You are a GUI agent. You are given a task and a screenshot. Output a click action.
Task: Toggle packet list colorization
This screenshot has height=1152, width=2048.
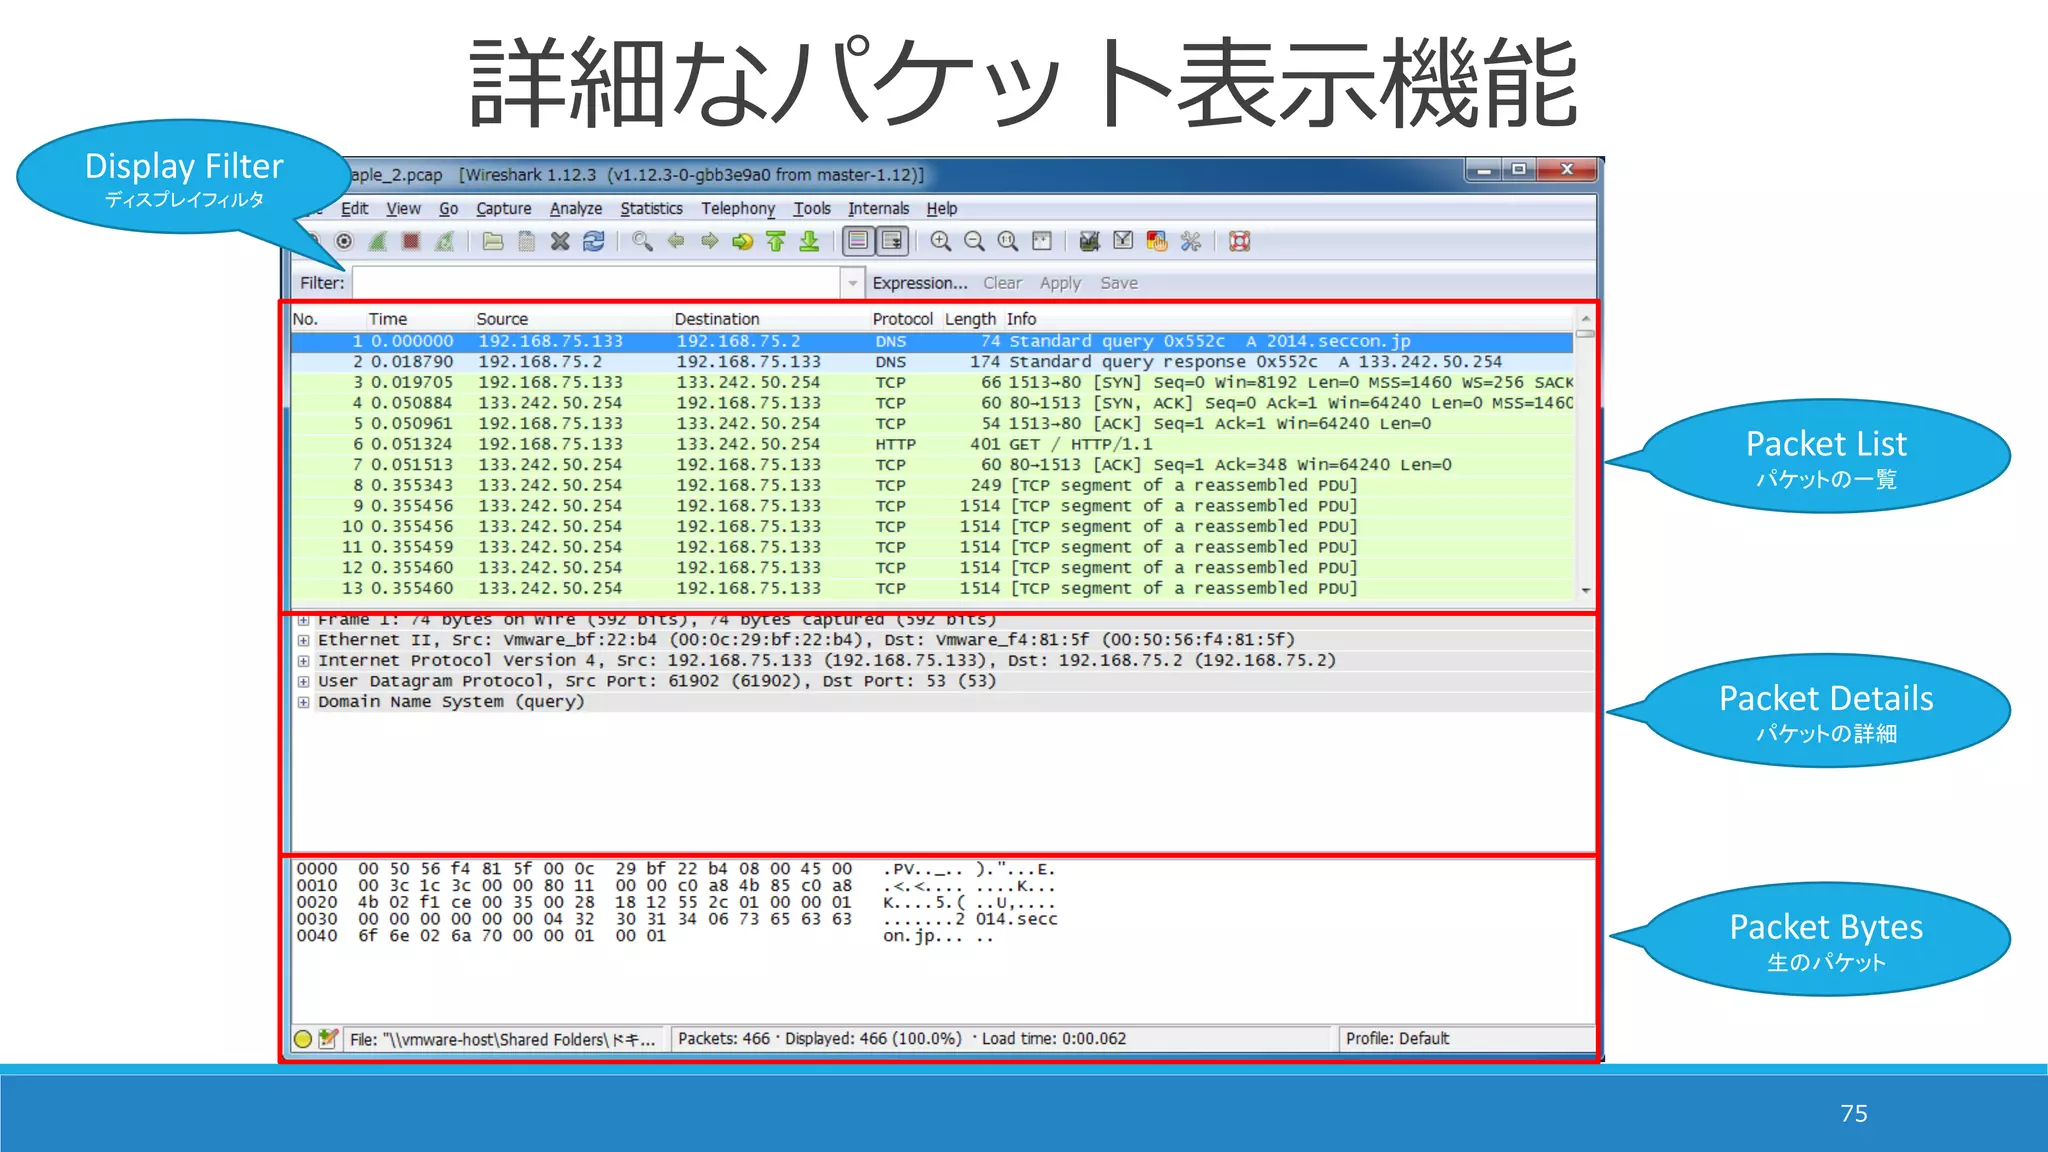(x=858, y=241)
